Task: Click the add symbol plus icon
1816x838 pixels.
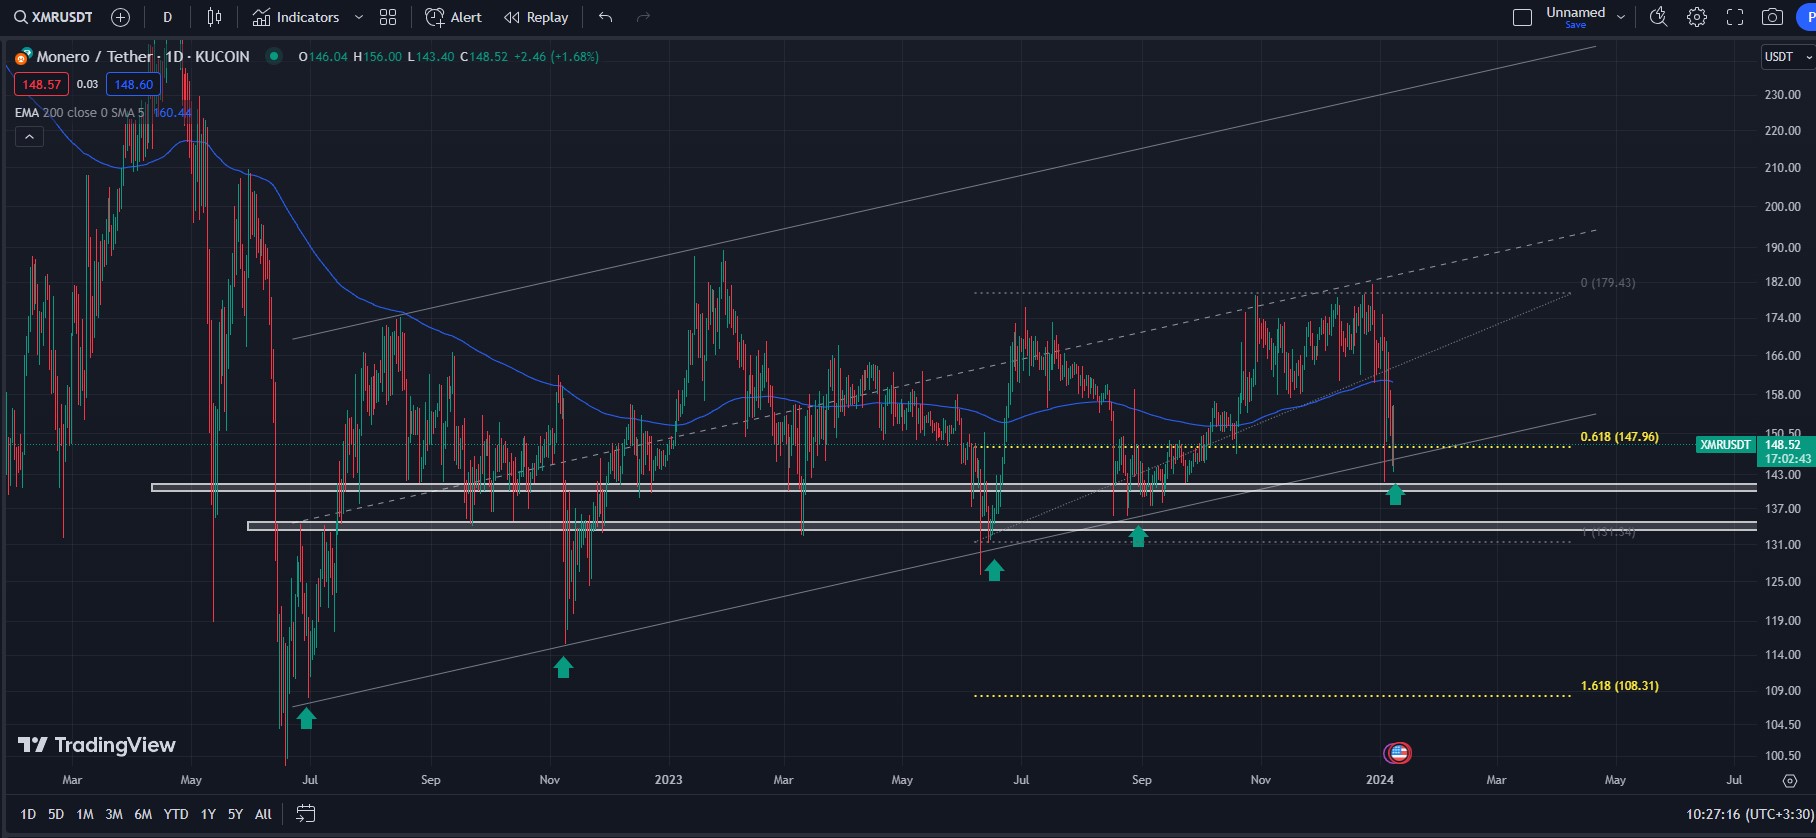Action: (121, 17)
